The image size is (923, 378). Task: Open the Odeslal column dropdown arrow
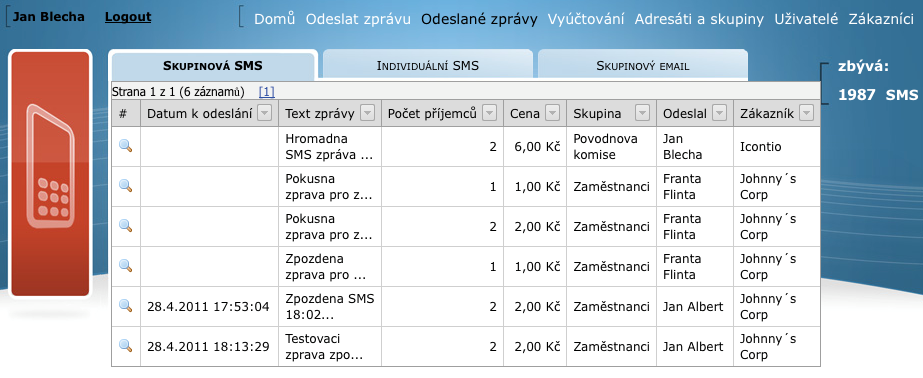(x=719, y=113)
